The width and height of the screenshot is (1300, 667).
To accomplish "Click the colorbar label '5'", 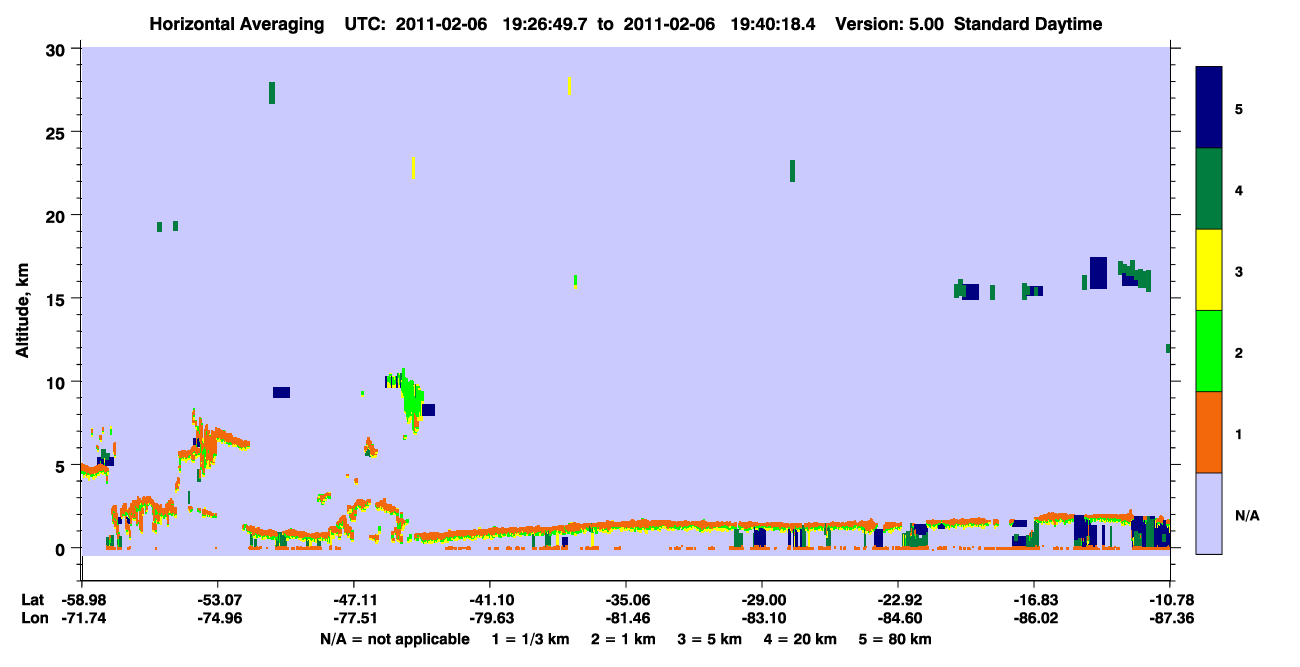I will 1239,108.
